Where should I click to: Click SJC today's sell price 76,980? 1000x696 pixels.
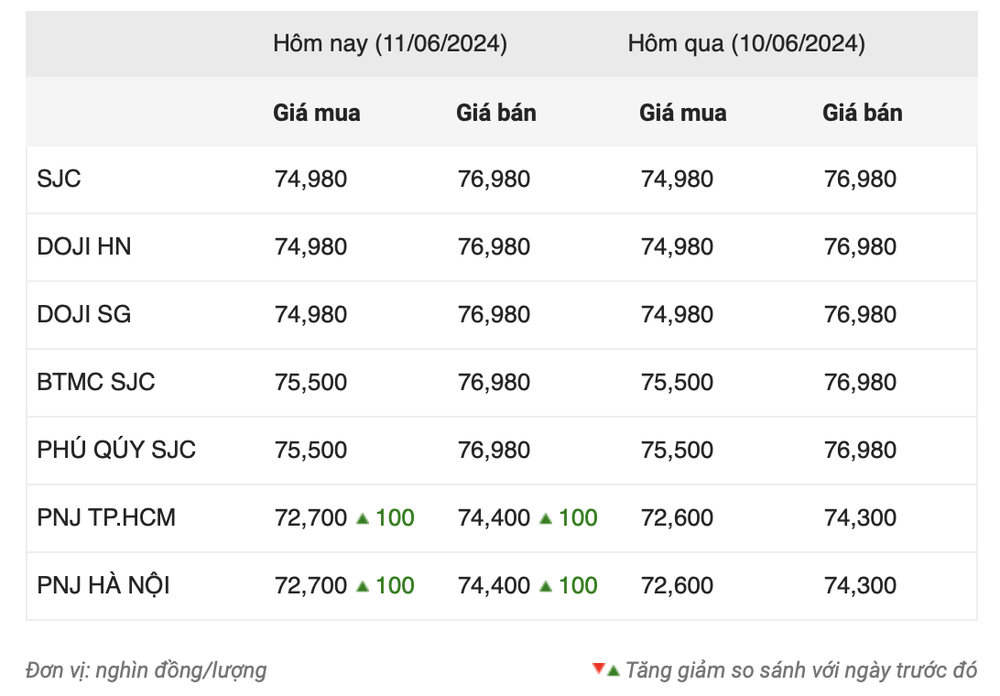tap(494, 179)
